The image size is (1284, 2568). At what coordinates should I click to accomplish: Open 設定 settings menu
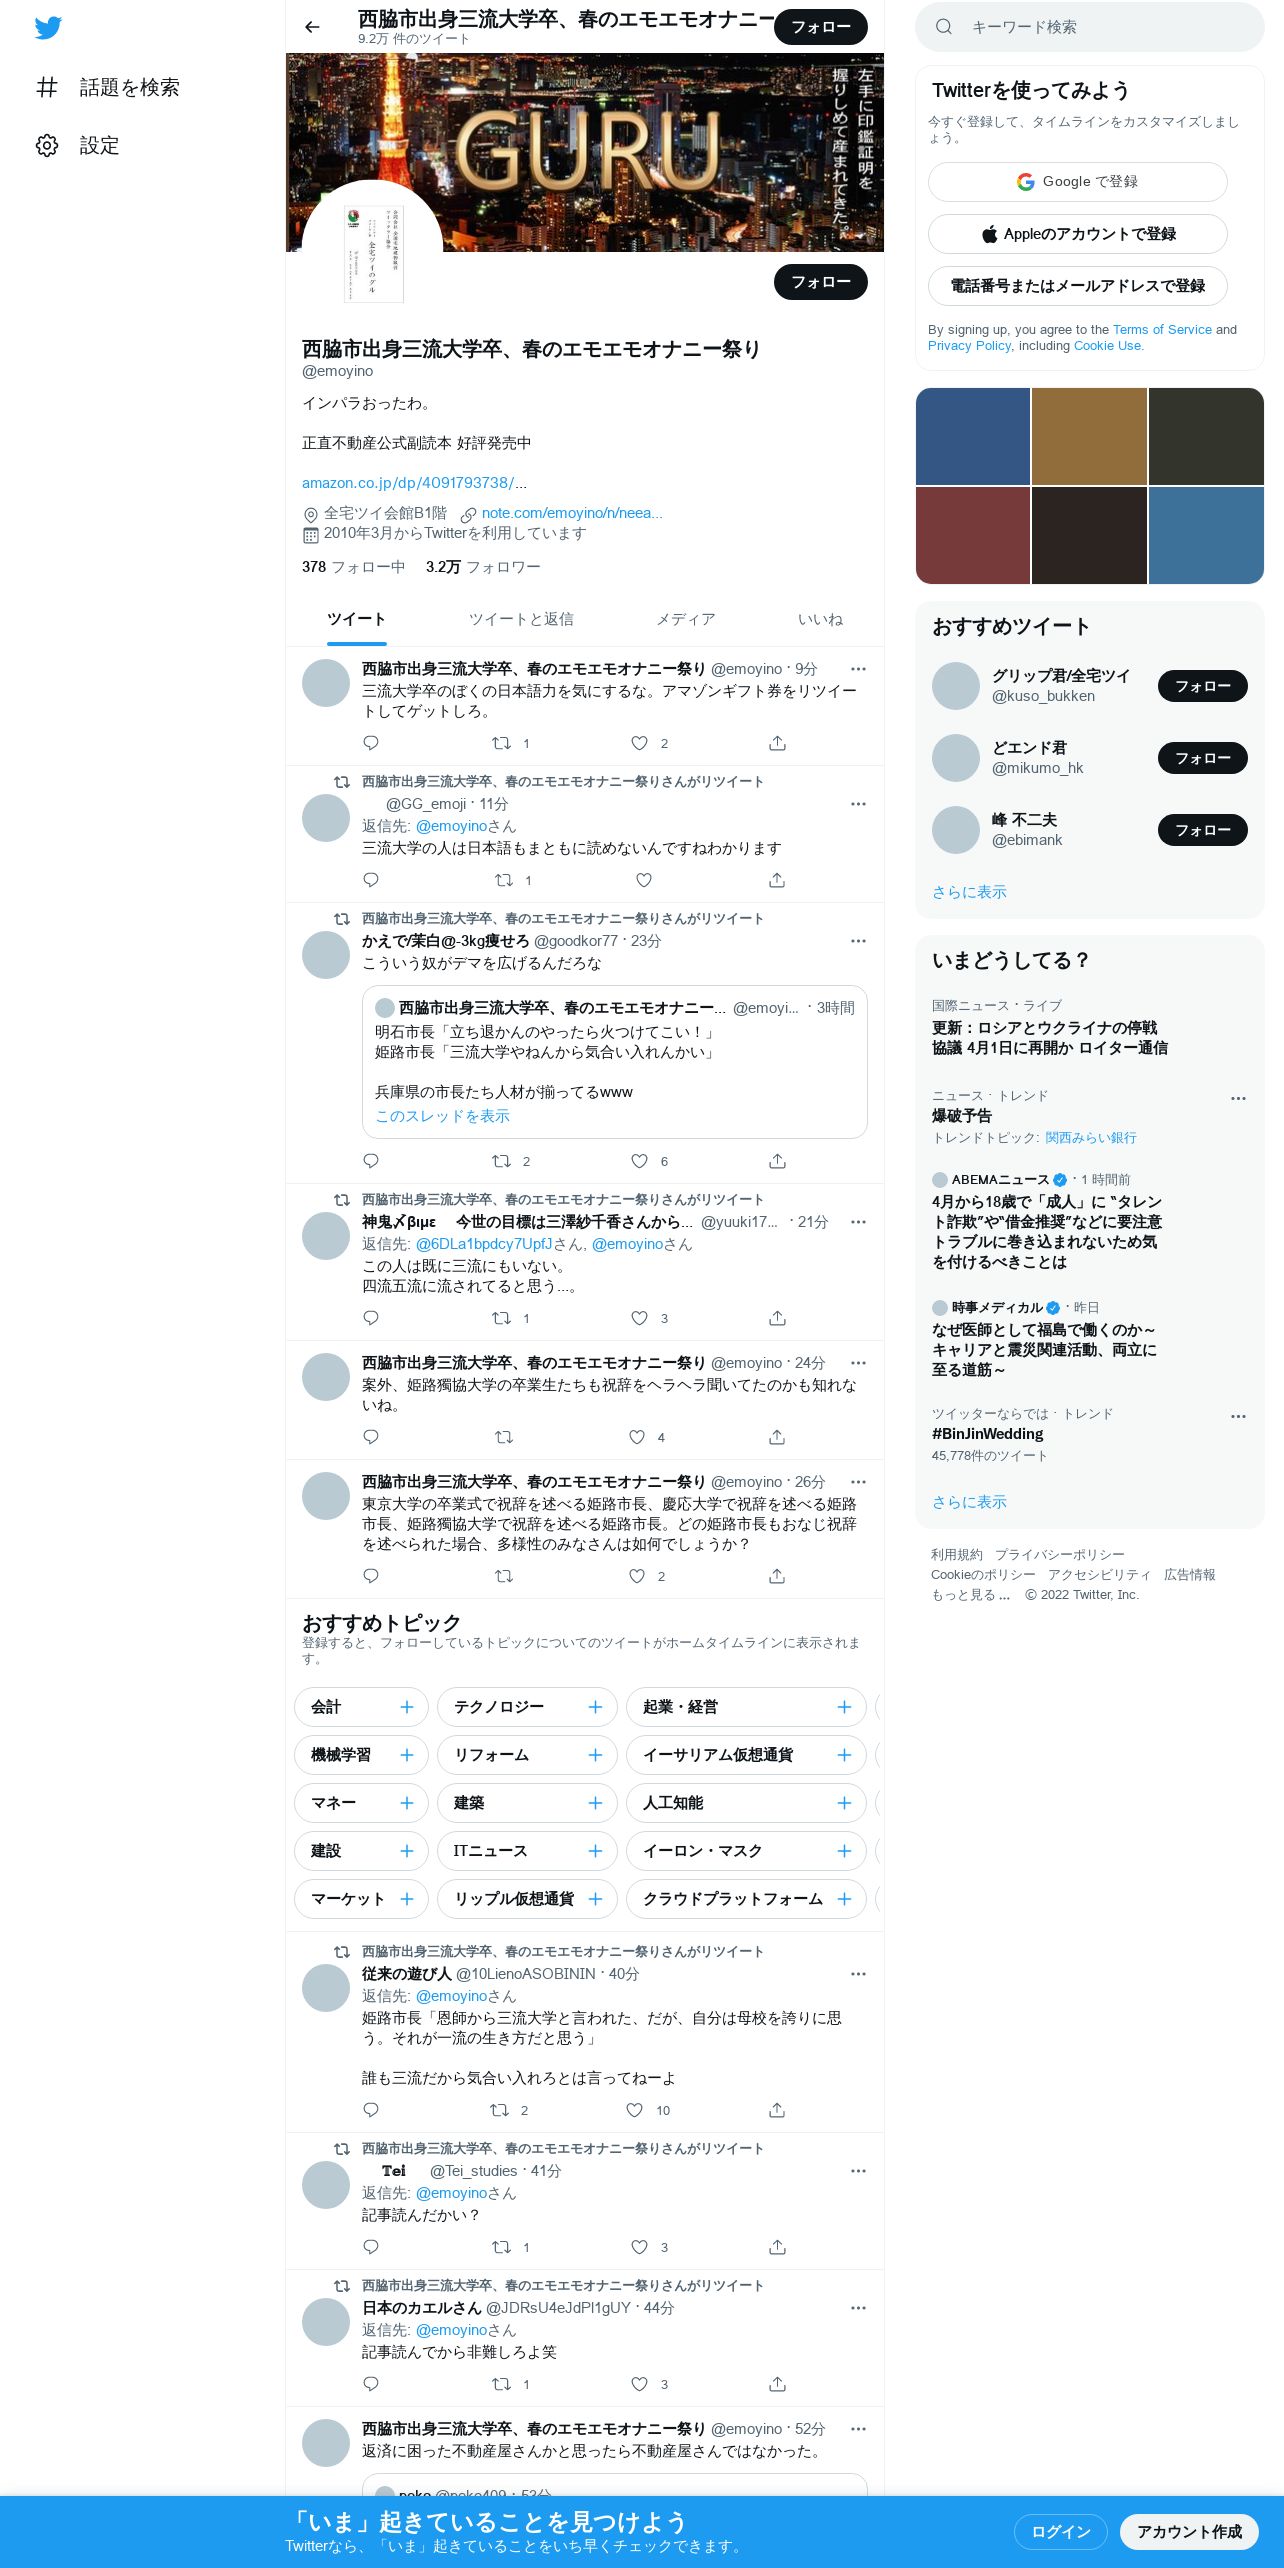[78, 145]
